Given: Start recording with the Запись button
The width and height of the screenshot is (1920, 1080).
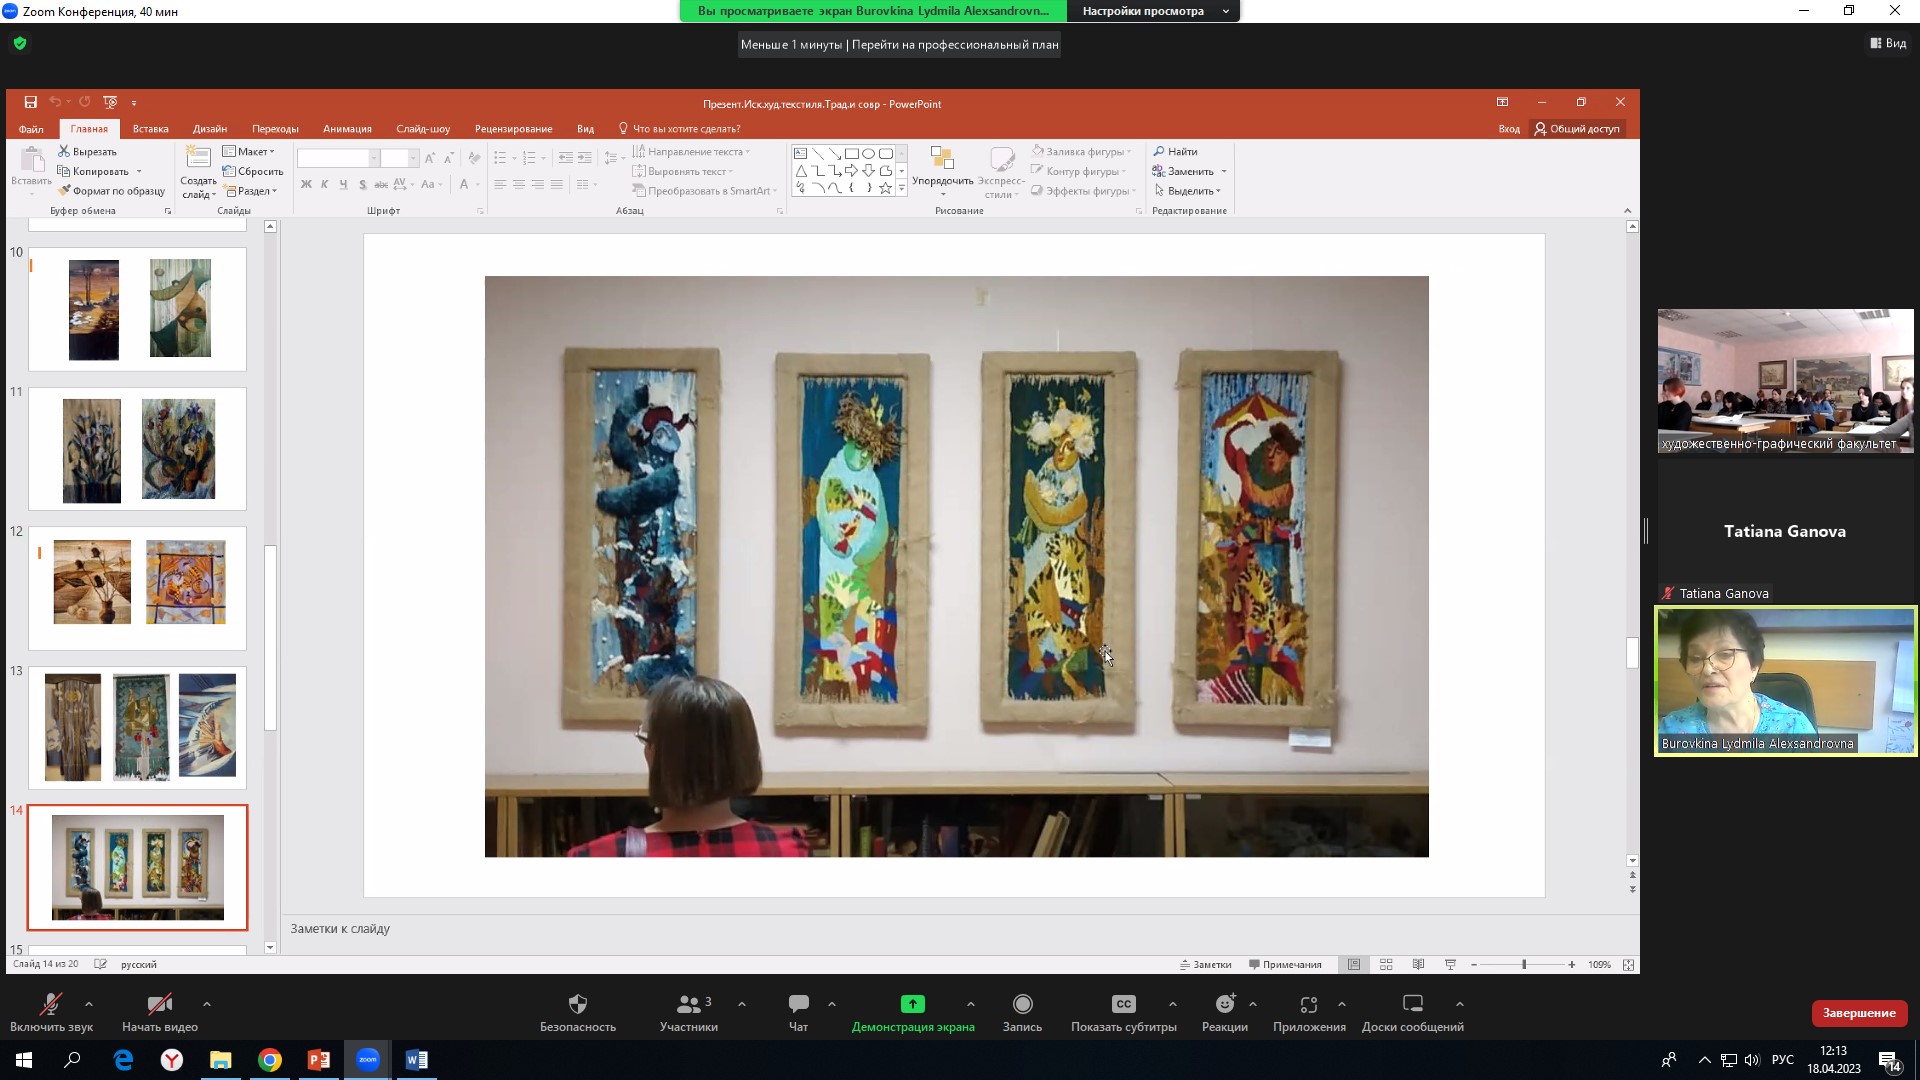Looking at the screenshot, I should tap(1022, 1004).
